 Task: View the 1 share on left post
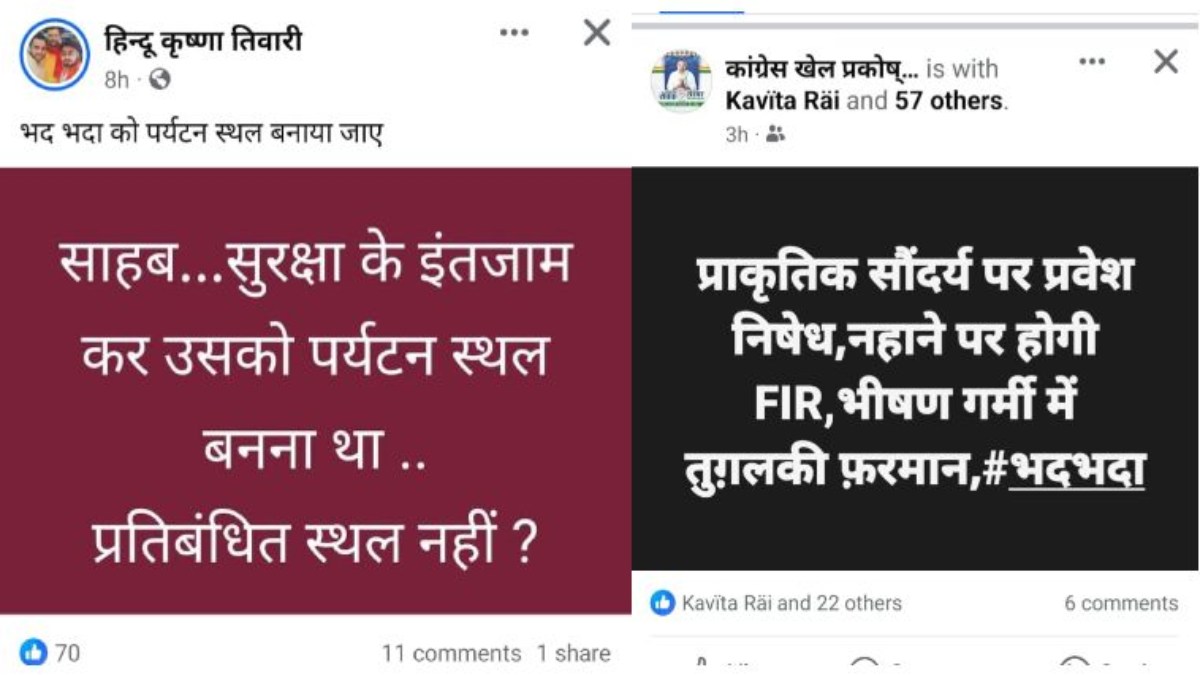(x=573, y=654)
